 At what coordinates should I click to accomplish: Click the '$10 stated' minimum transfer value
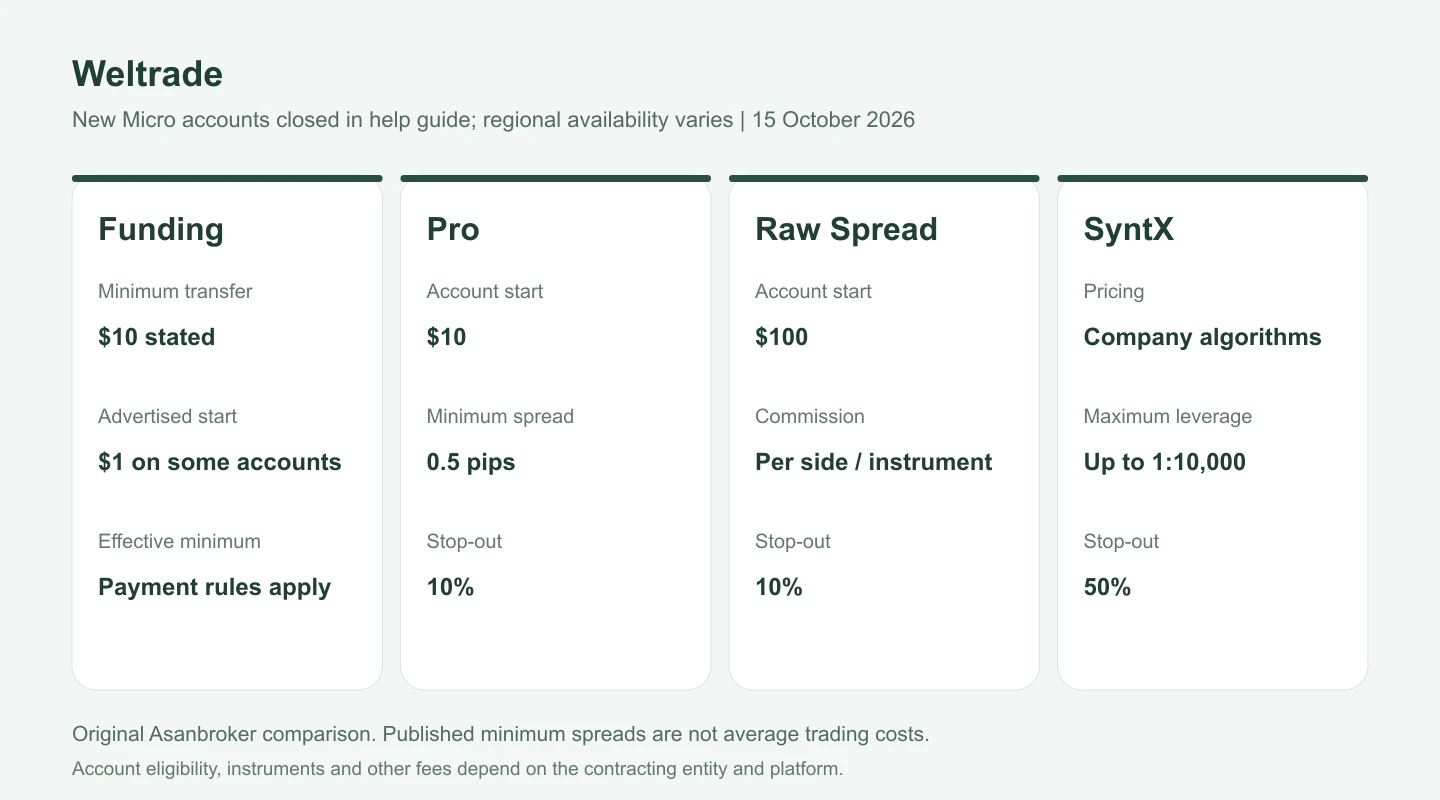tap(157, 337)
